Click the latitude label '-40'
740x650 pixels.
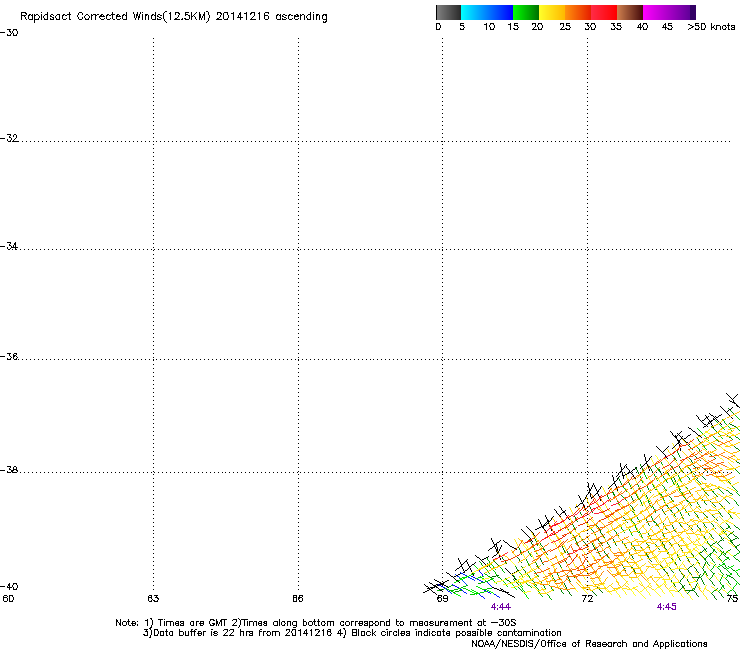click(x=9, y=586)
